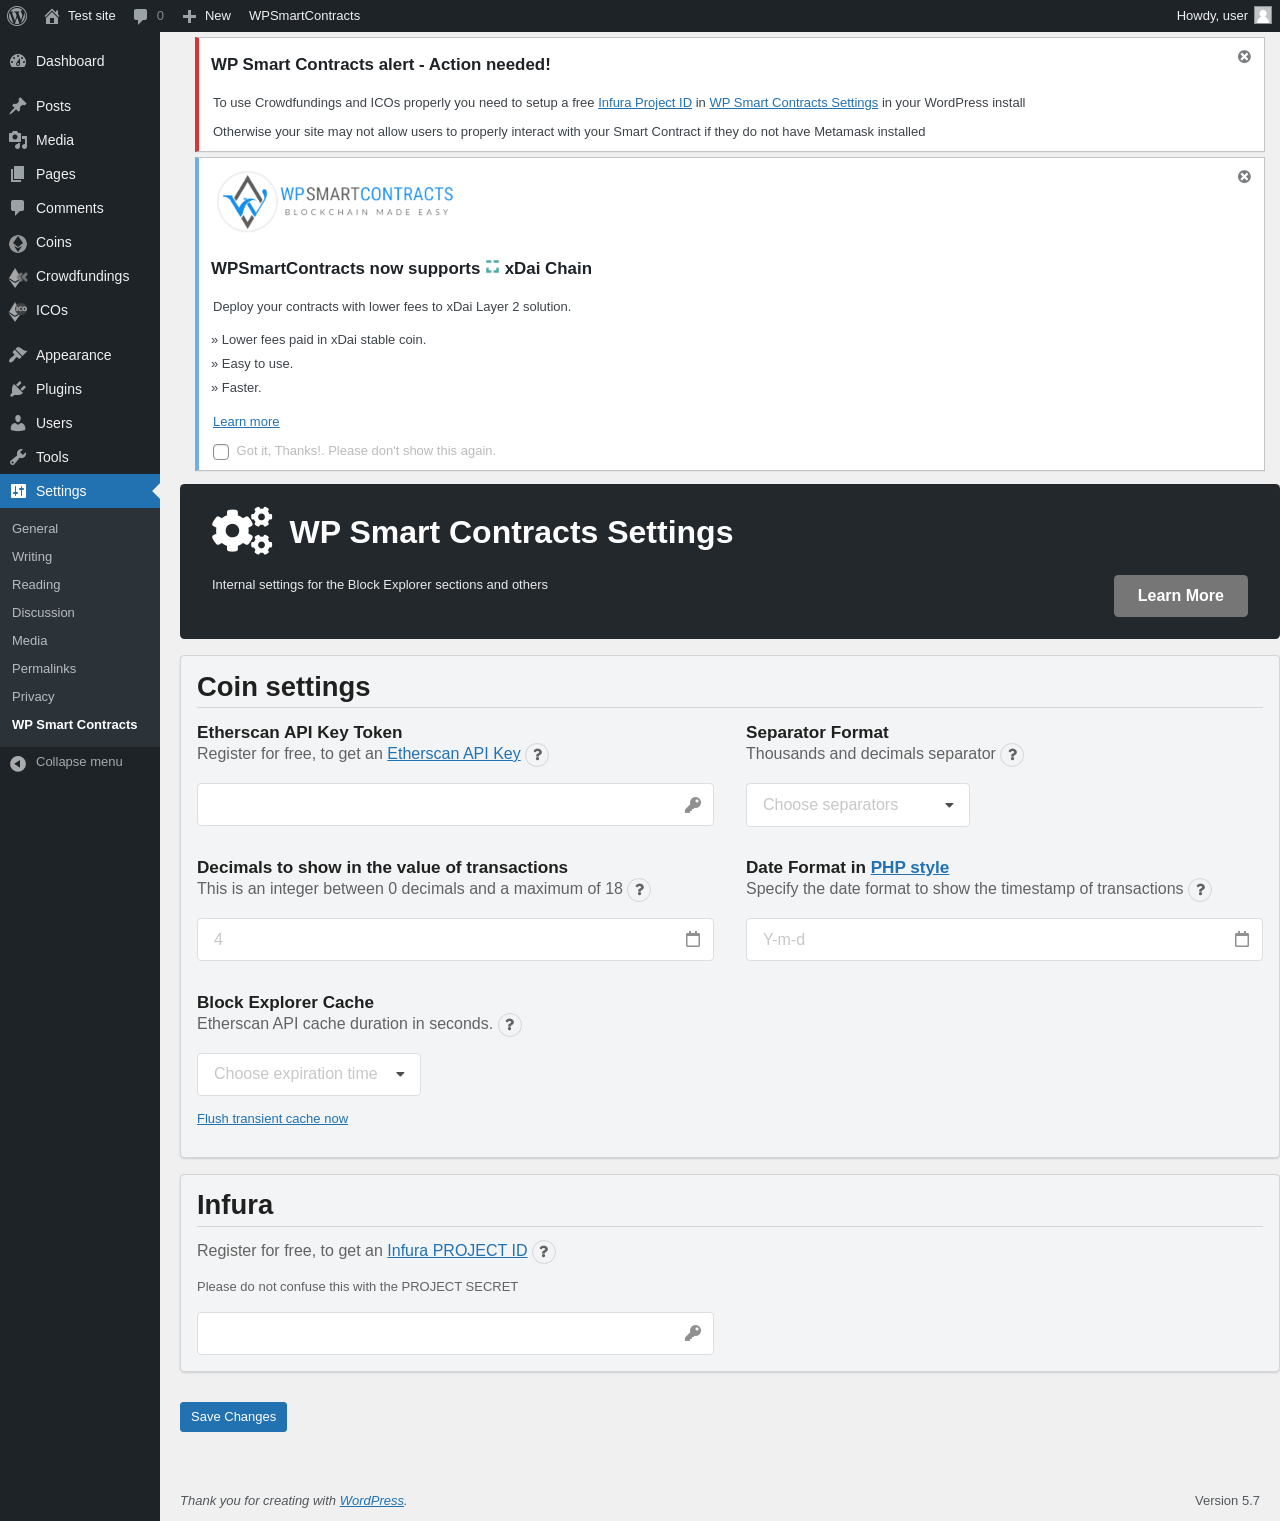Collapse menu in the admin sidebar
The width and height of the screenshot is (1280, 1521).
(80, 762)
